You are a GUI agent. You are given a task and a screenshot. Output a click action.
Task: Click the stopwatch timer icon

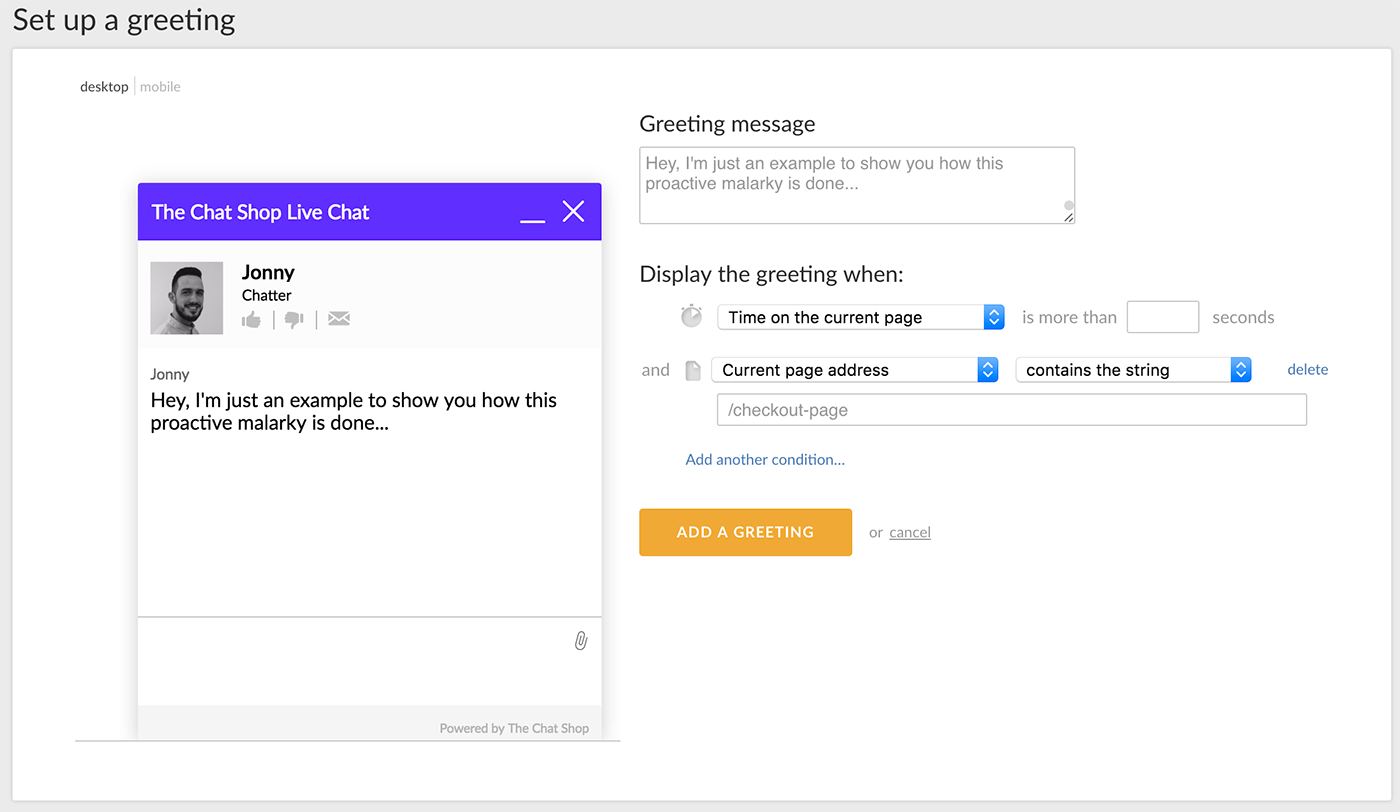click(691, 316)
